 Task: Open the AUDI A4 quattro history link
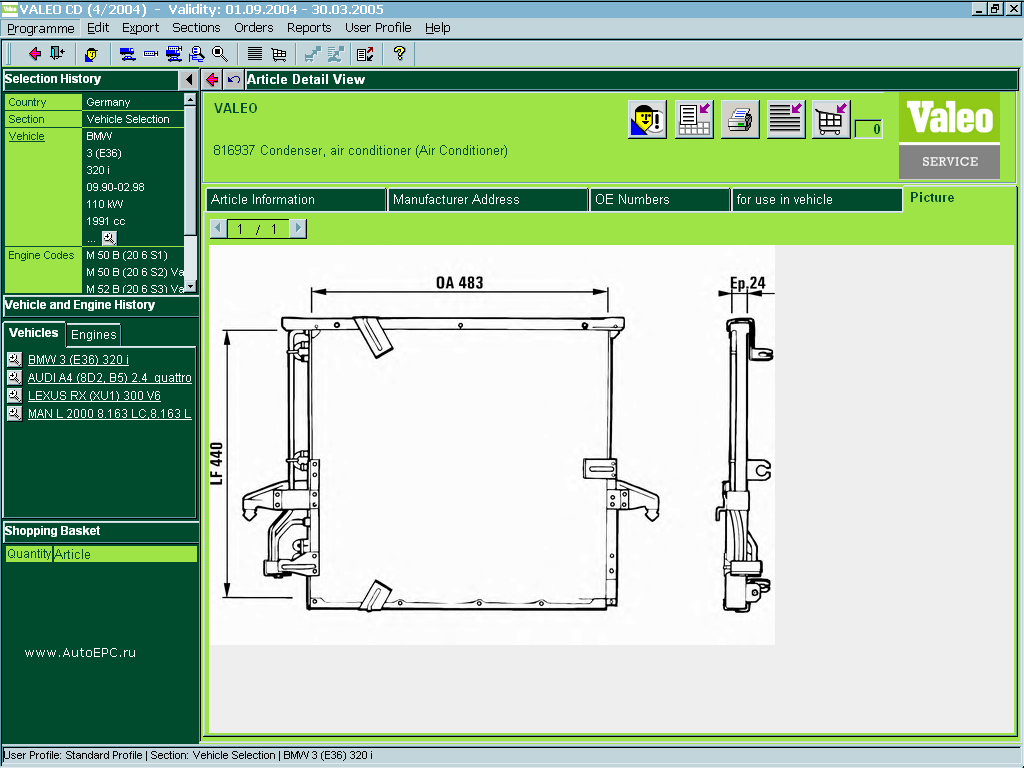(107, 377)
